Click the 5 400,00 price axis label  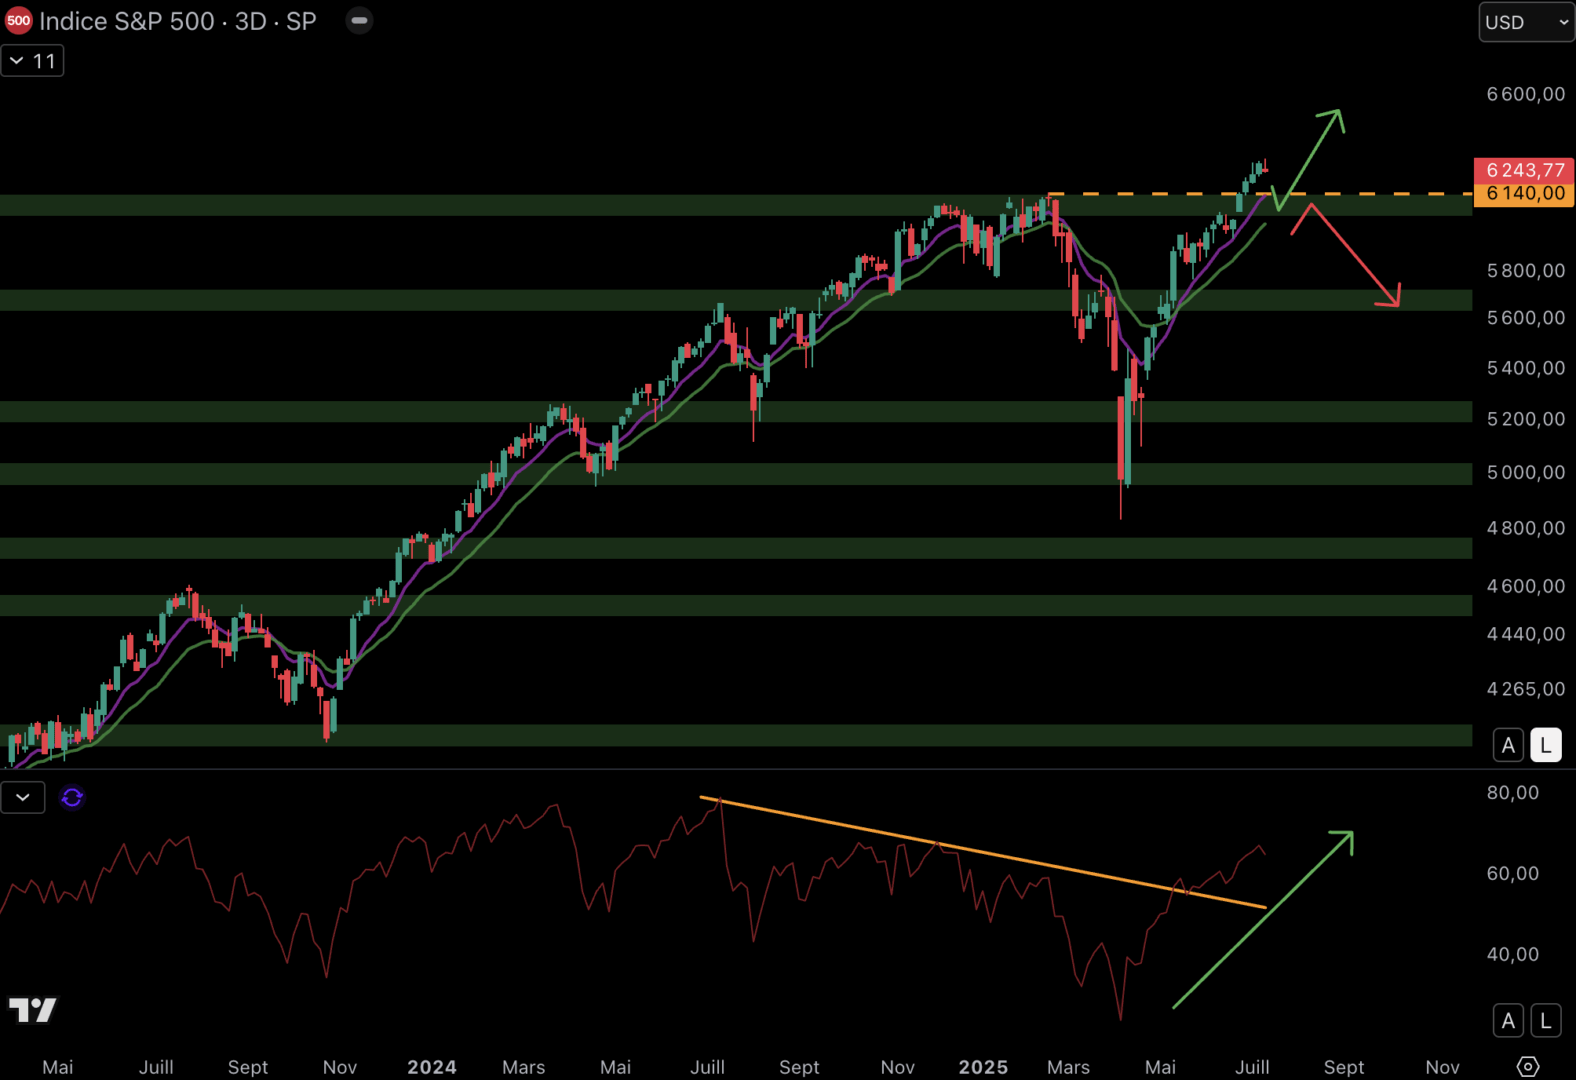coord(1526,368)
